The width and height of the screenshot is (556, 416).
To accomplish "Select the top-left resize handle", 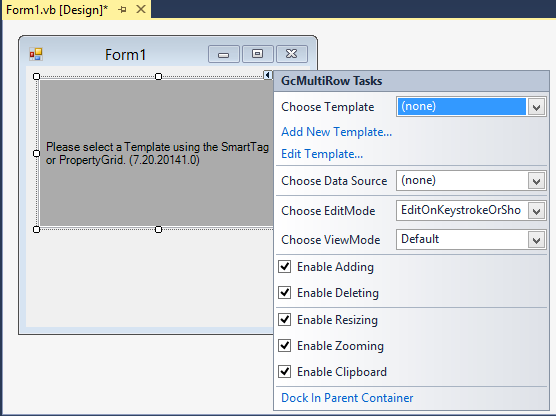I will (36, 76).
